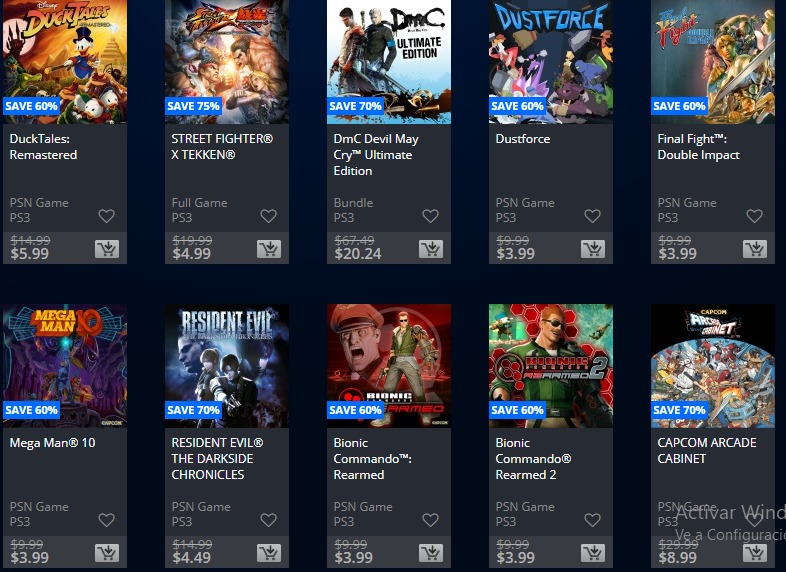
Task: Open the DmC Devil May Cry Ultimate Edition title link
Action: tap(376, 155)
